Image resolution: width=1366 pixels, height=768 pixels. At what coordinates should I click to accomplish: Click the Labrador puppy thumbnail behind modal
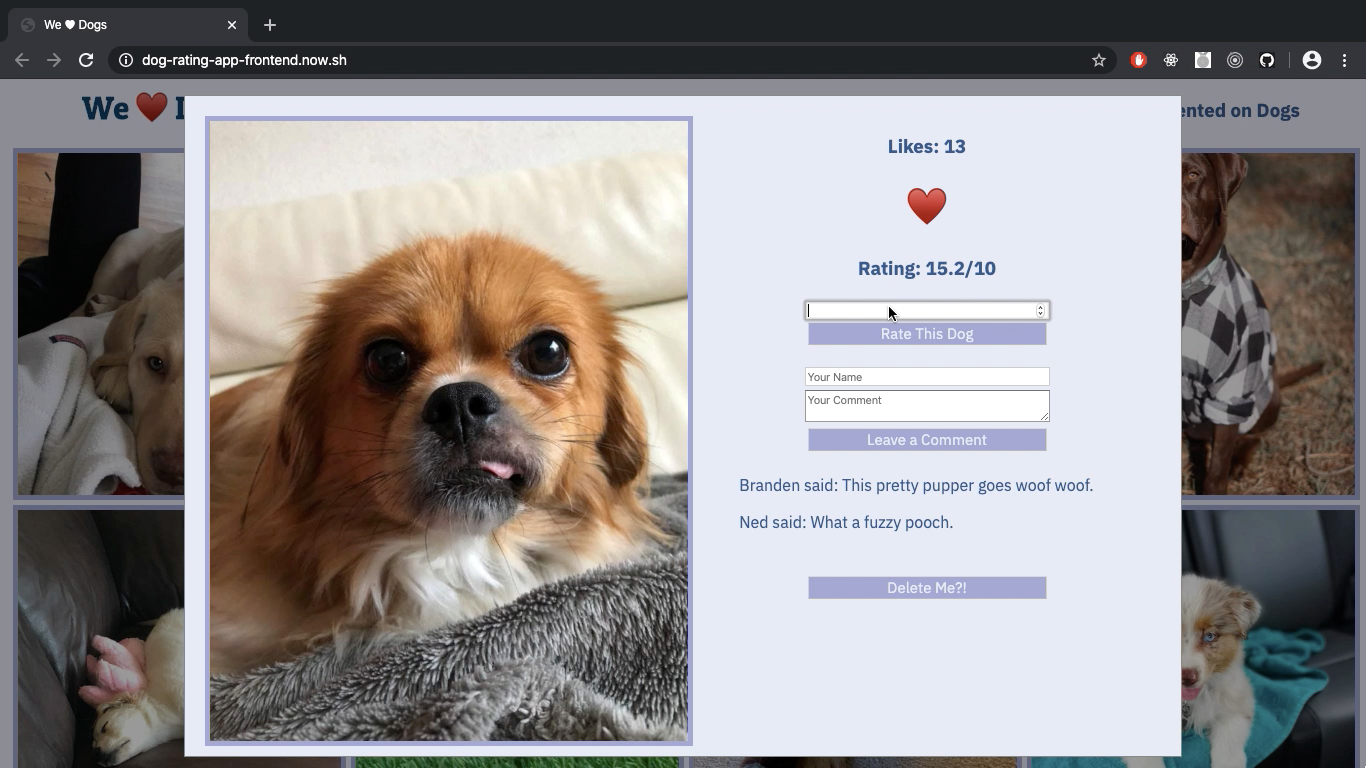[x=99, y=323]
